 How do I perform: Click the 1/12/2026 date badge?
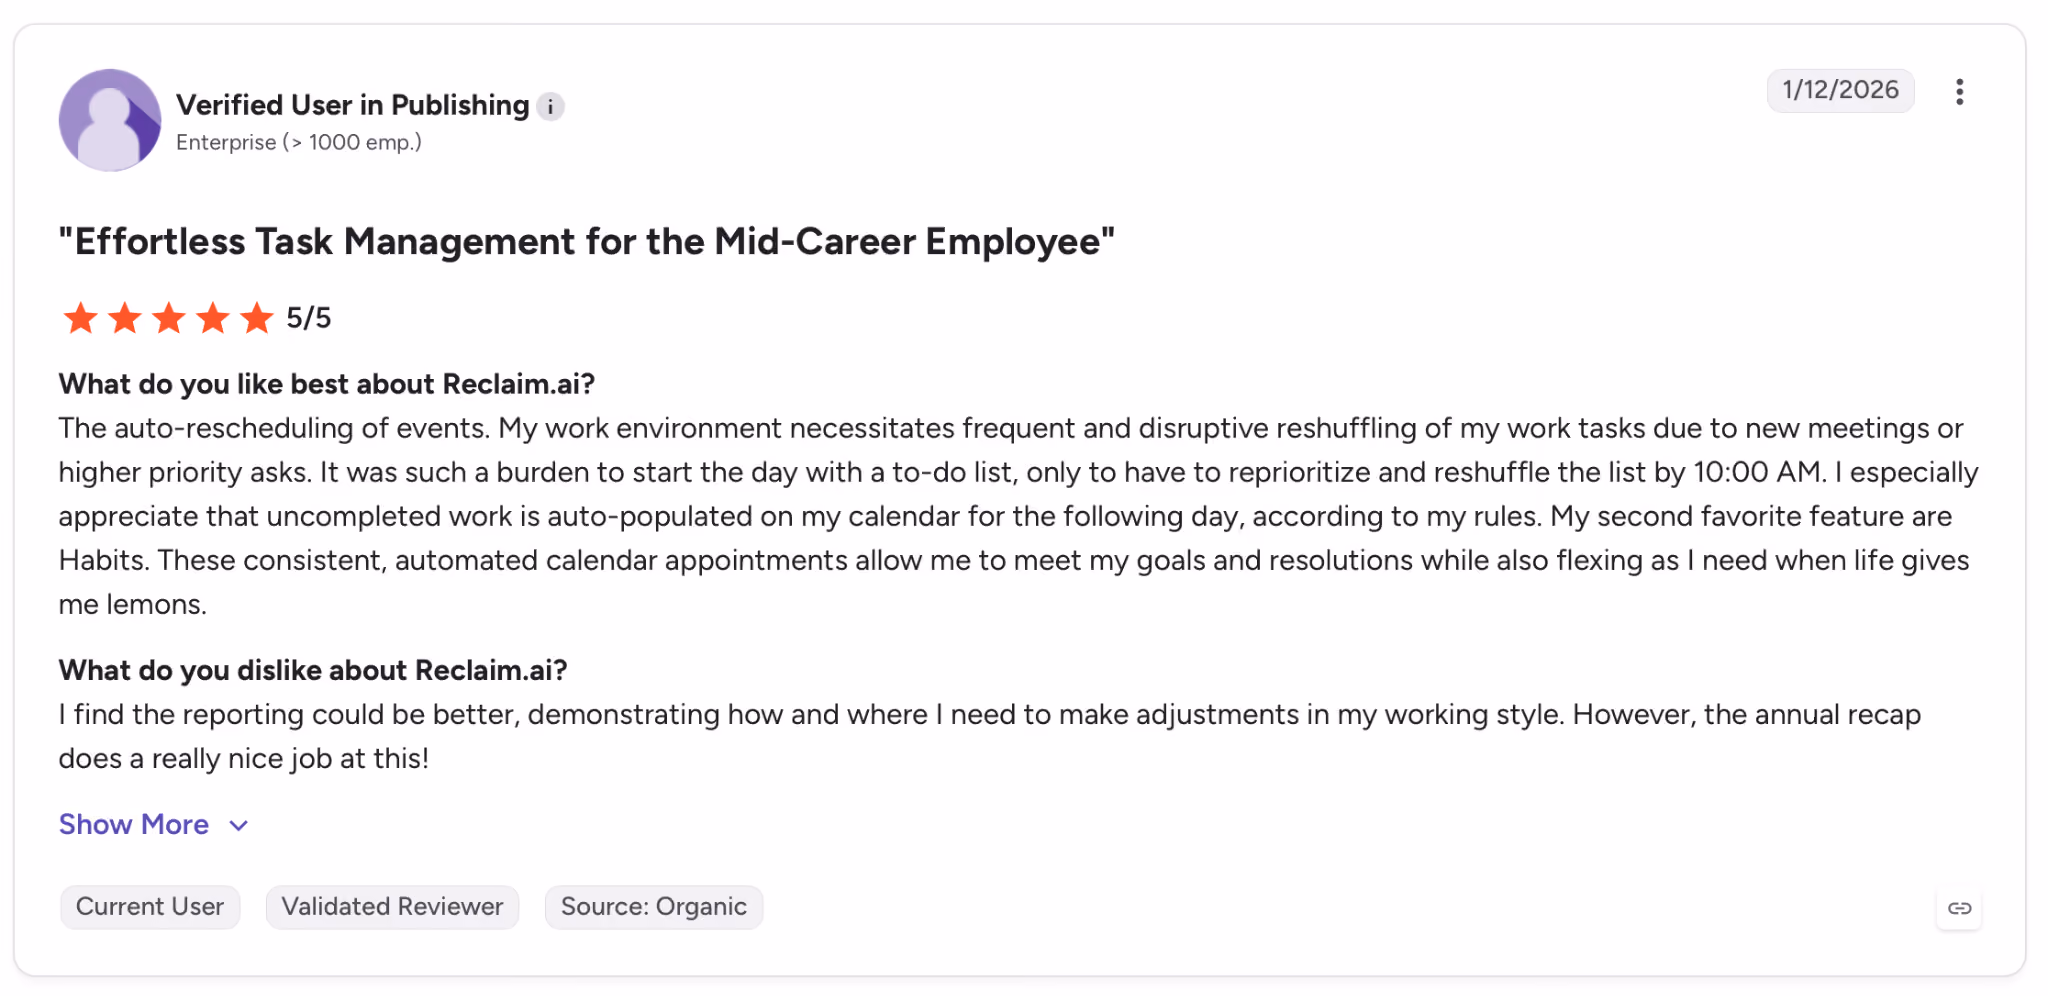coord(1840,90)
